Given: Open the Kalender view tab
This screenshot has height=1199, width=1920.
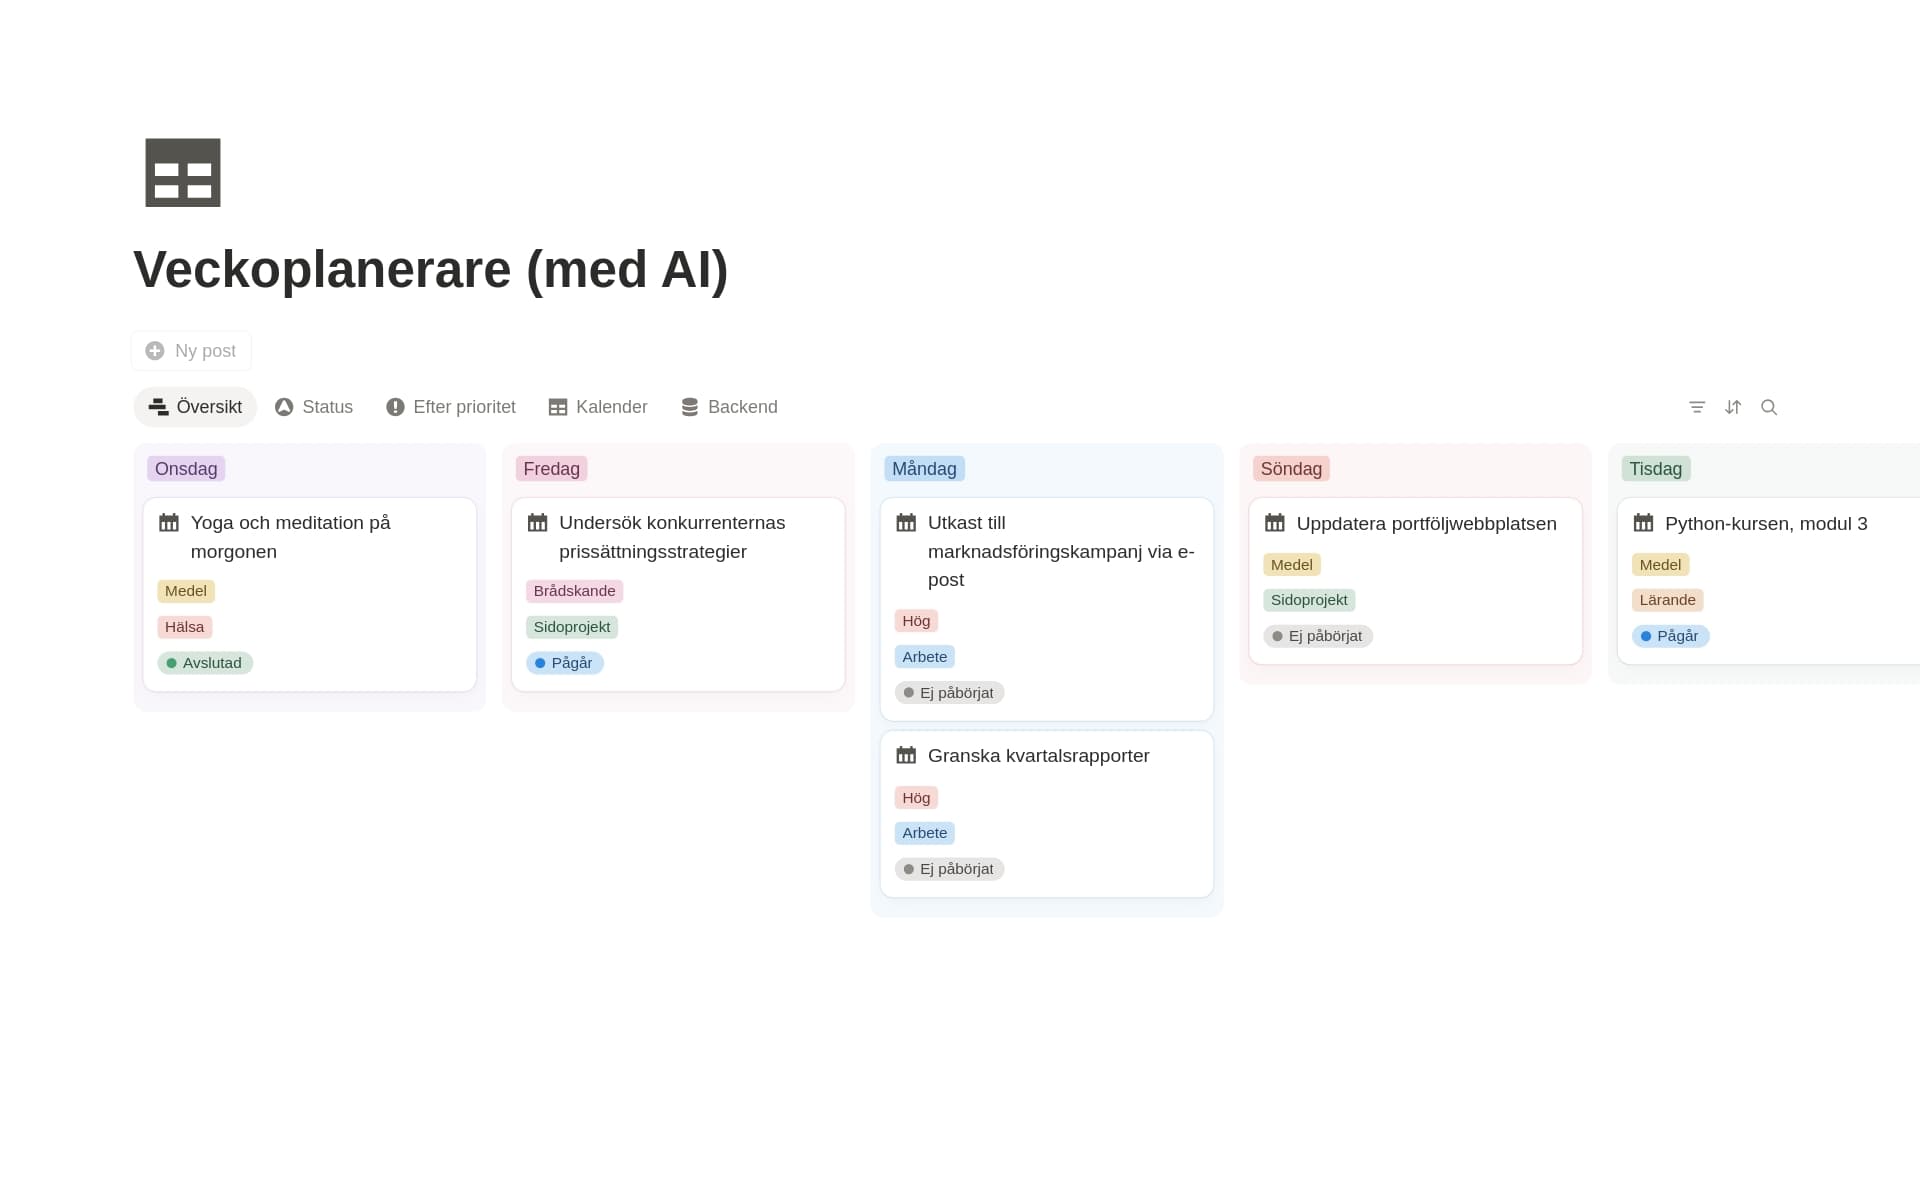Looking at the screenshot, I should [x=598, y=407].
